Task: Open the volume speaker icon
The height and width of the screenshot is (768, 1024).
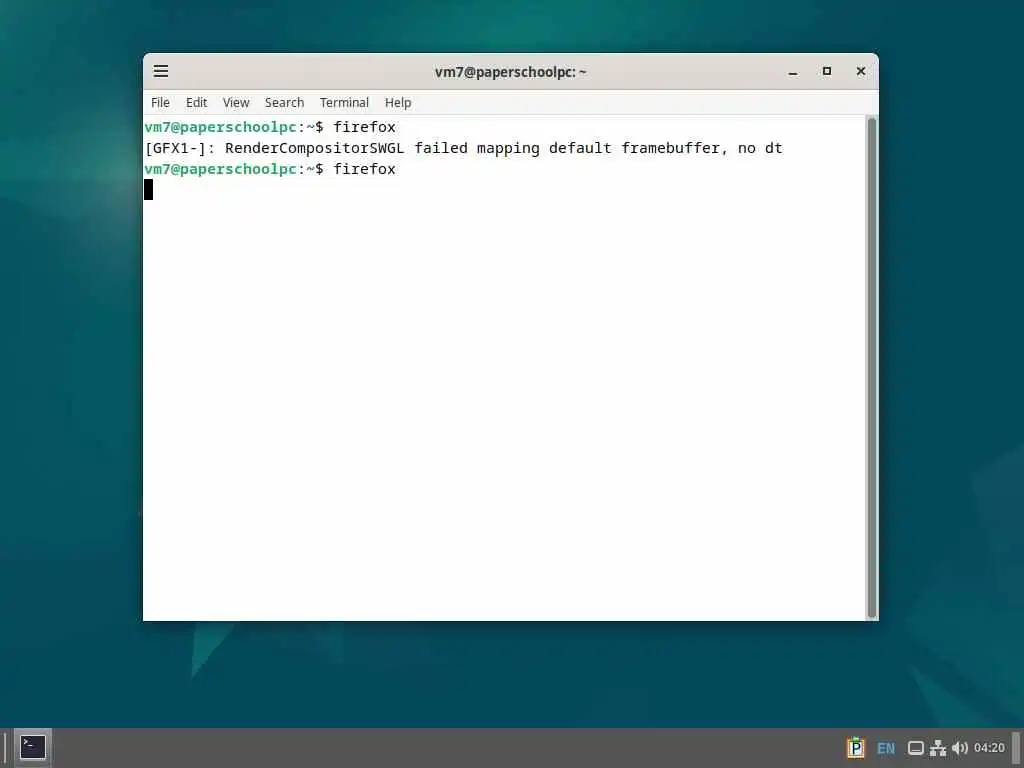Action: click(x=959, y=748)
